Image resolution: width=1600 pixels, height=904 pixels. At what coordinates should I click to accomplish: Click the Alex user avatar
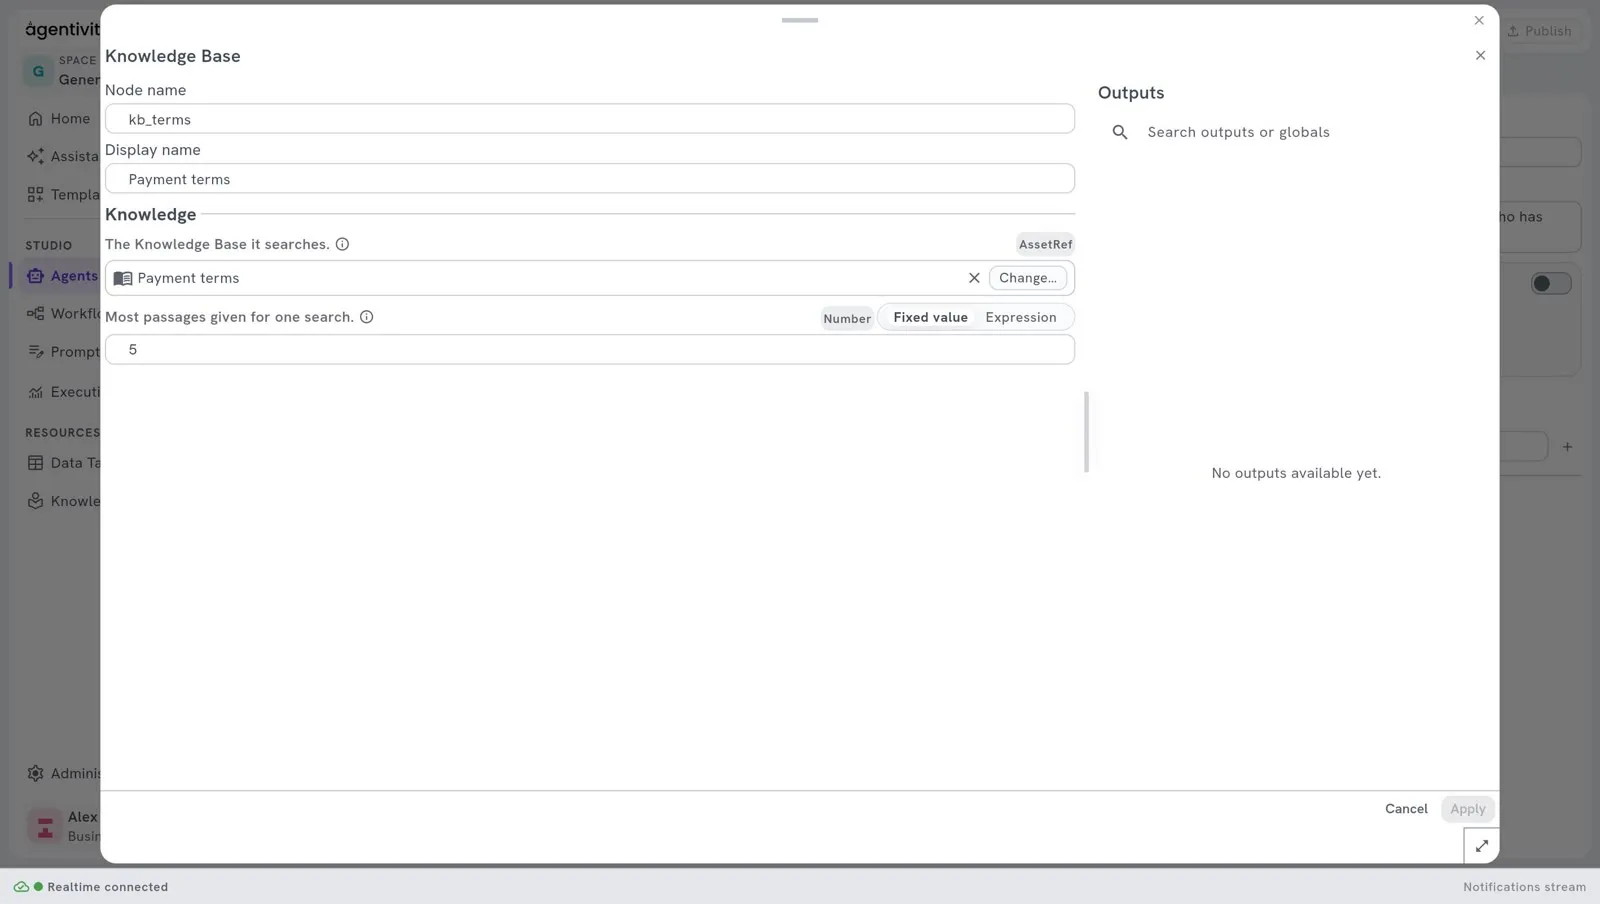point(45,827)
